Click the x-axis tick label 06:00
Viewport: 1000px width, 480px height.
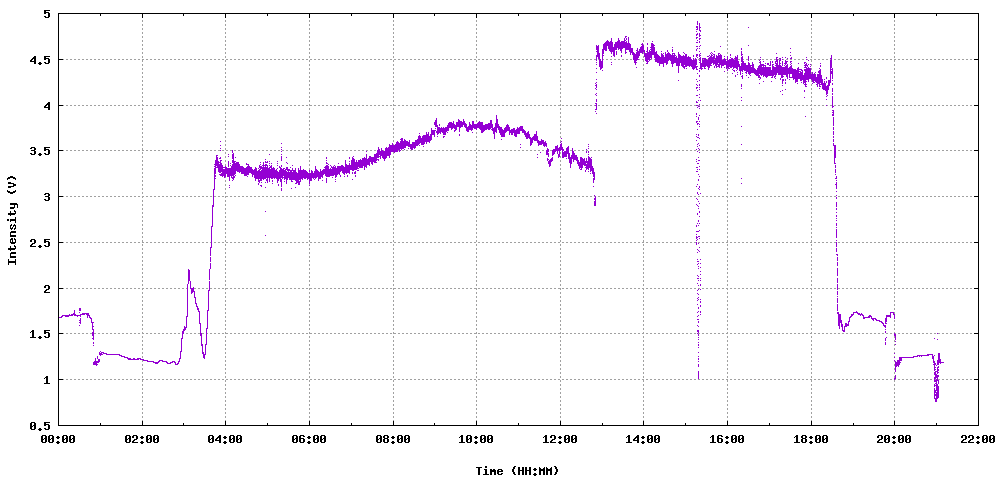click(x=309, y=439)
